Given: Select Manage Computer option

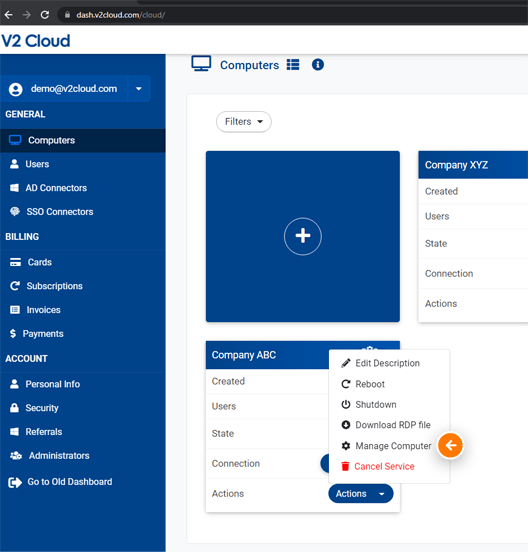Looking at the screenshot, I should 389,446.
